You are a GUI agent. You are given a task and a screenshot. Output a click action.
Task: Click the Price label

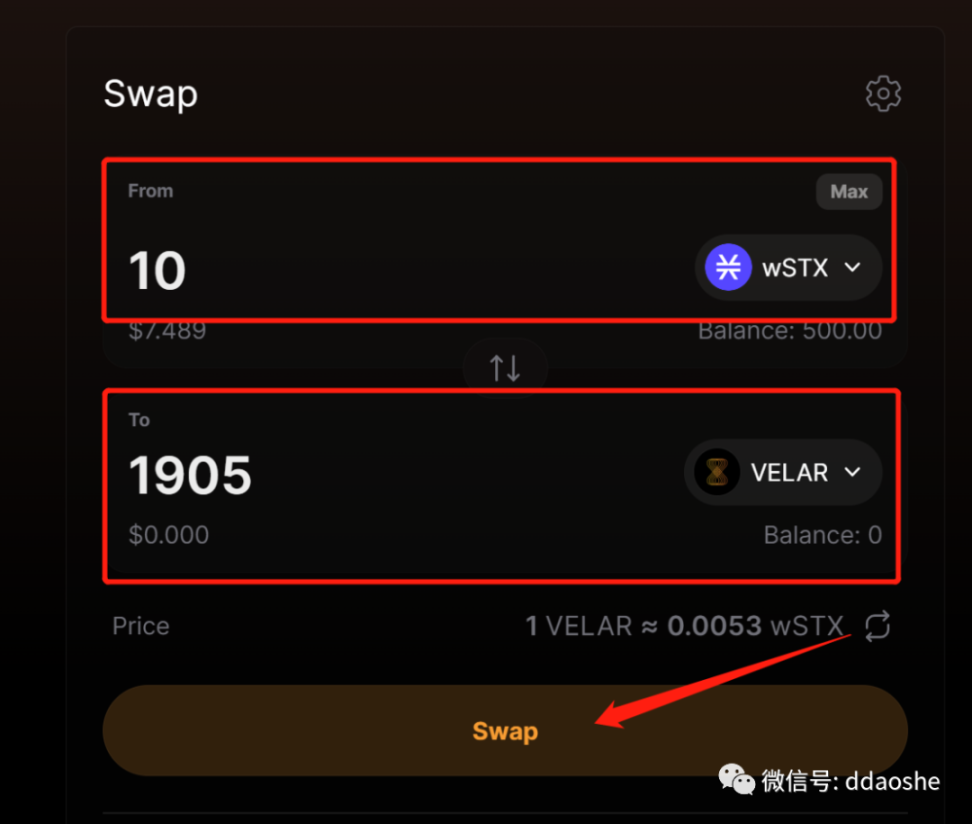[141, 627]
